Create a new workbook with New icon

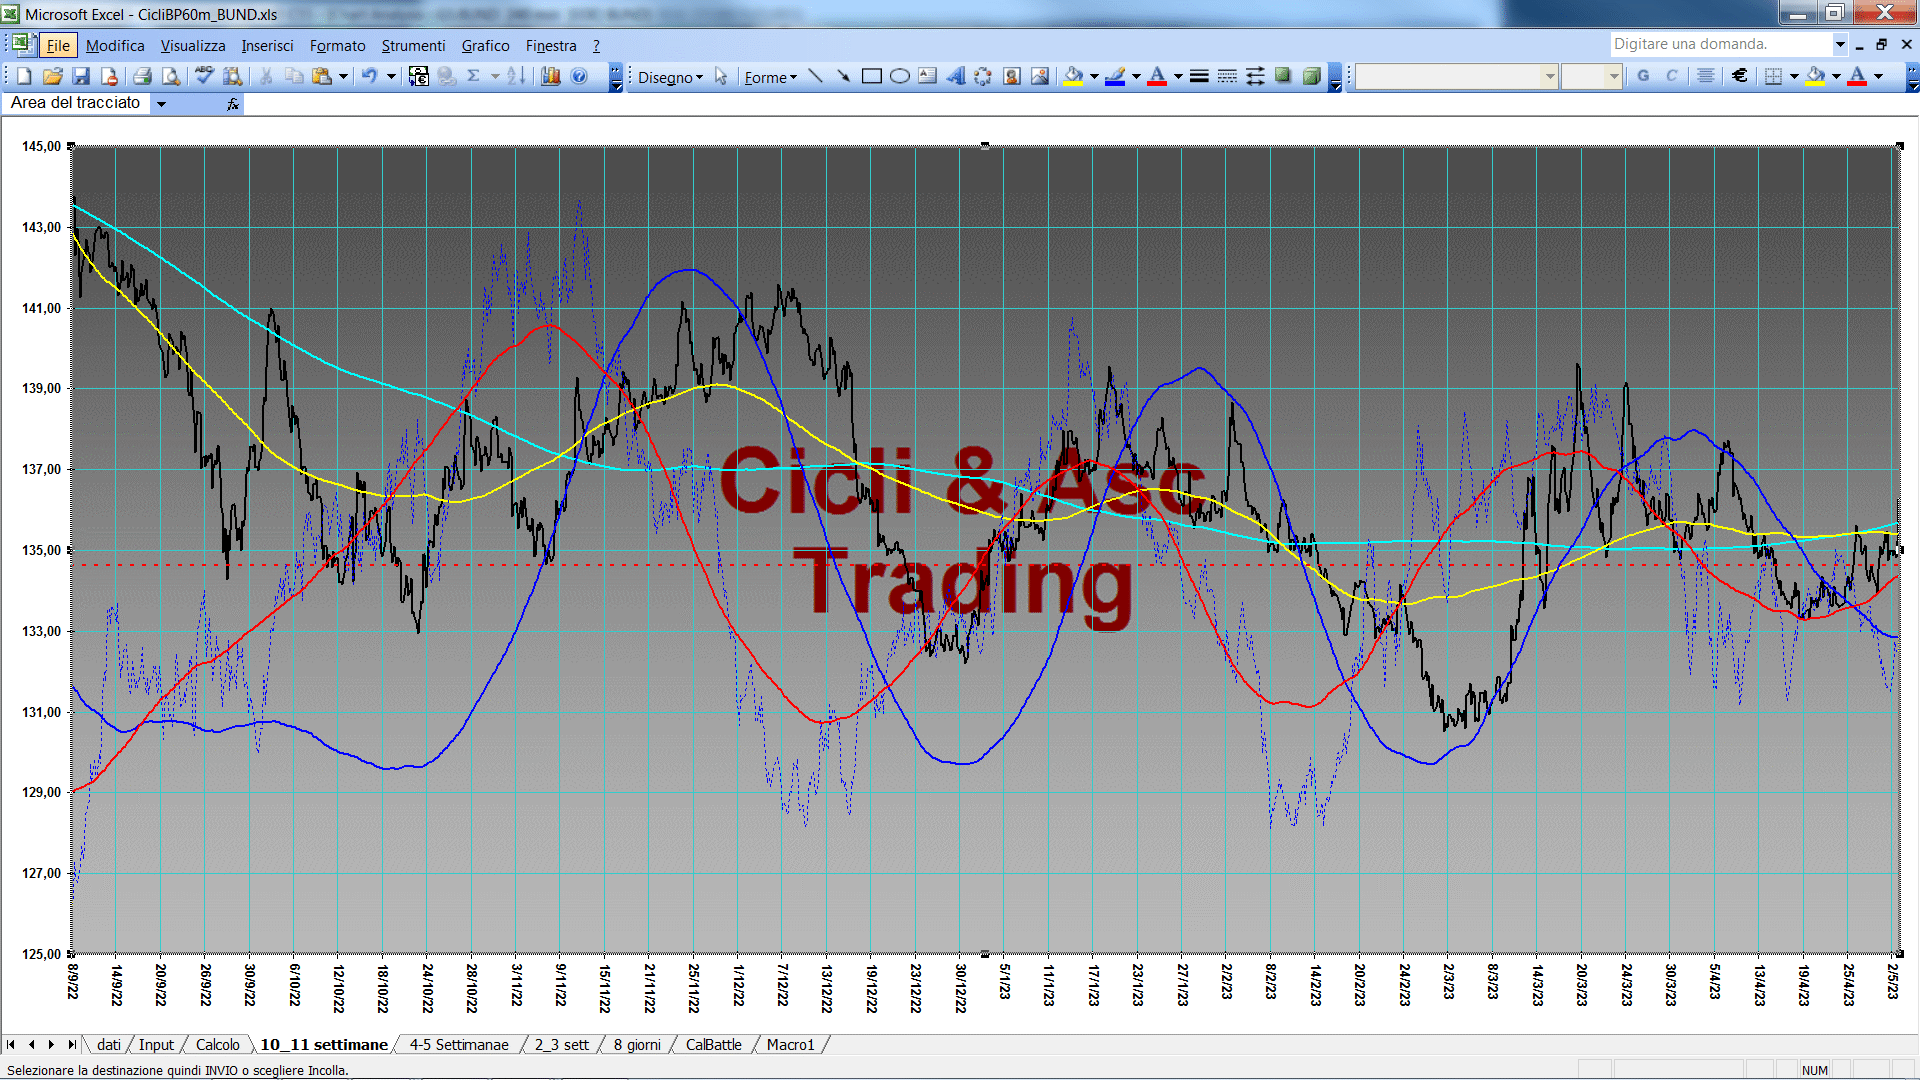pos(24,76)
